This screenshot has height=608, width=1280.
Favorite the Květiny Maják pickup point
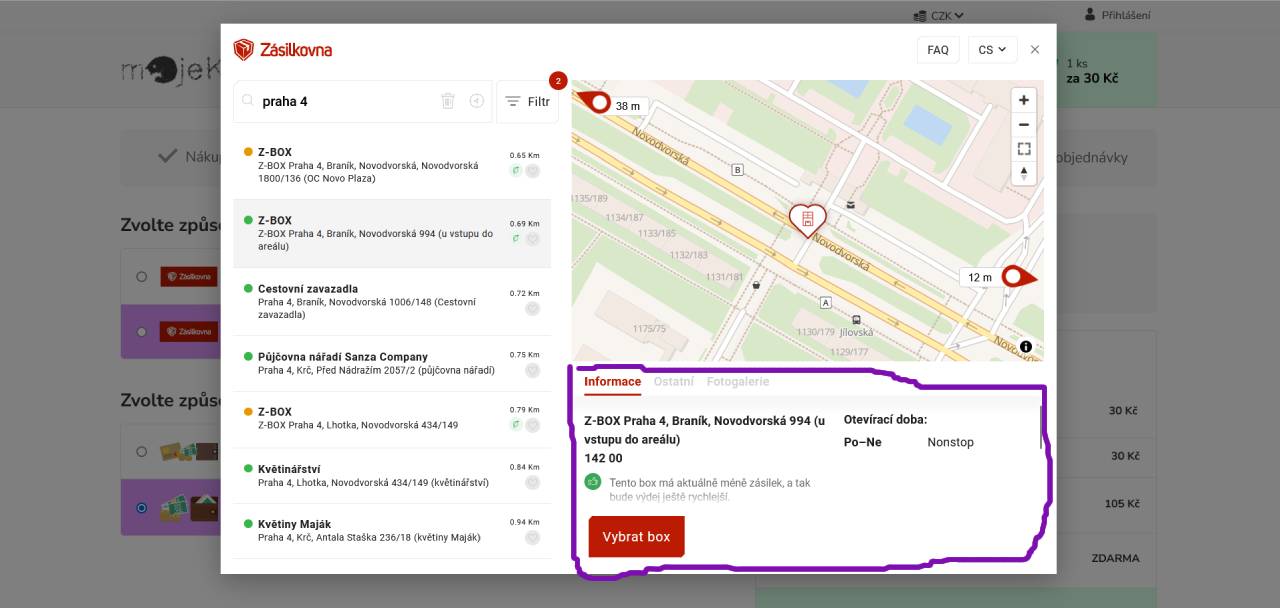click(533, 537)
